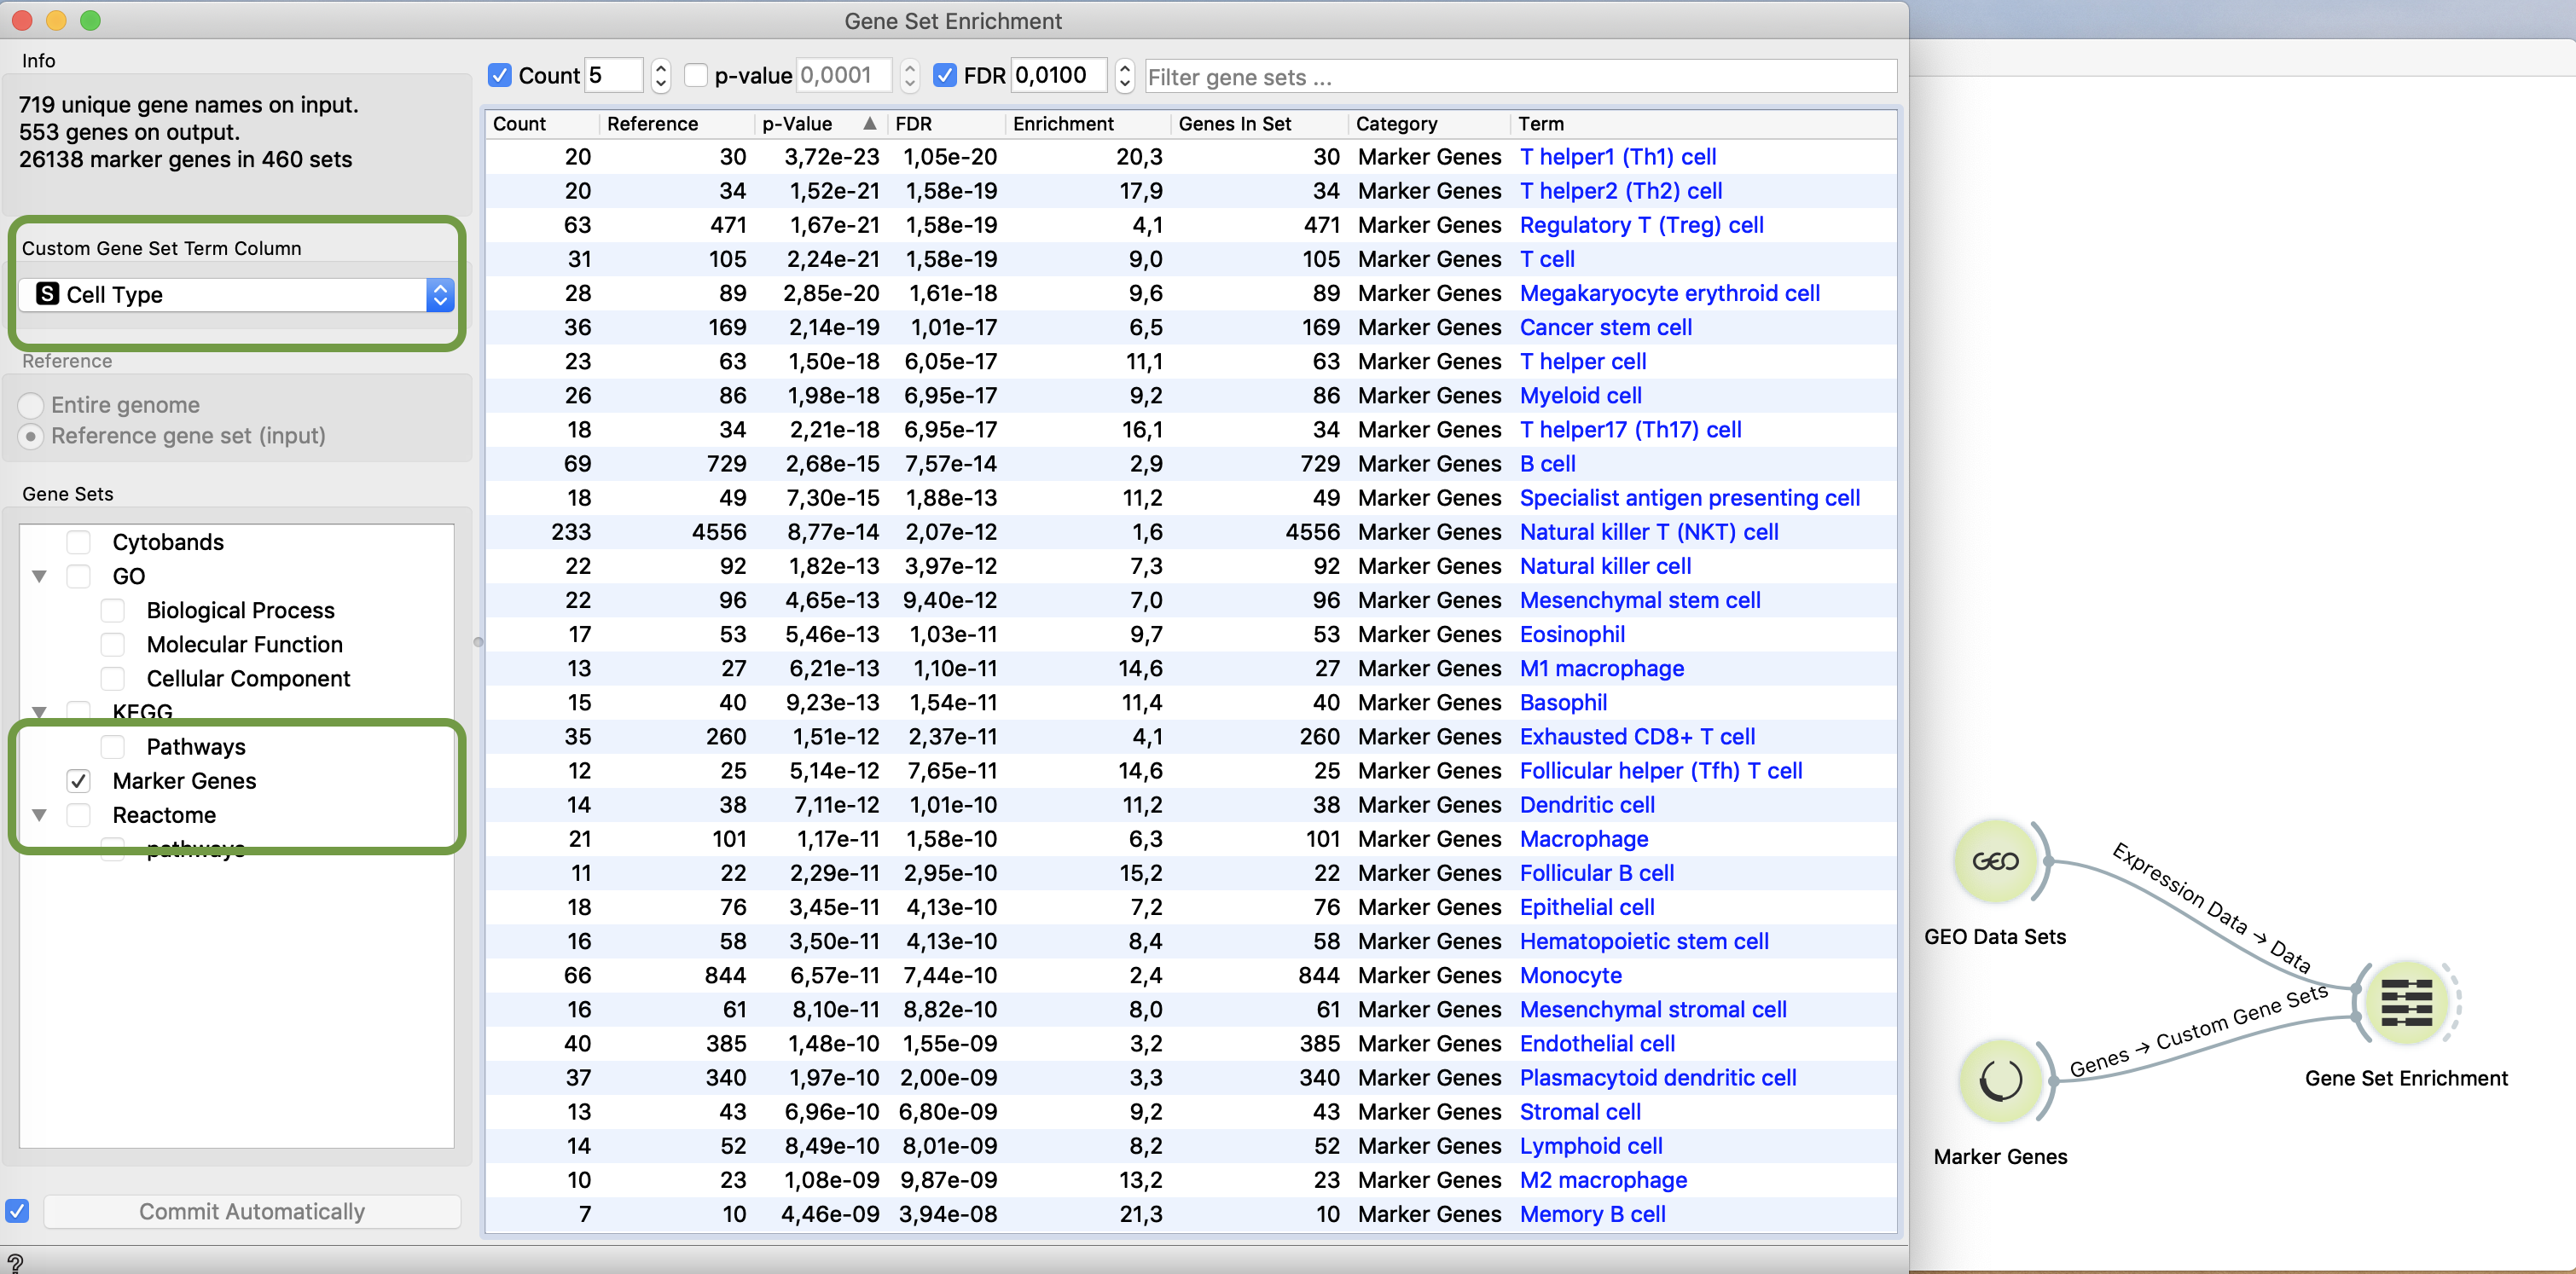
Task: Enable the p-value filter checkbox
Action: click(696, 75)
